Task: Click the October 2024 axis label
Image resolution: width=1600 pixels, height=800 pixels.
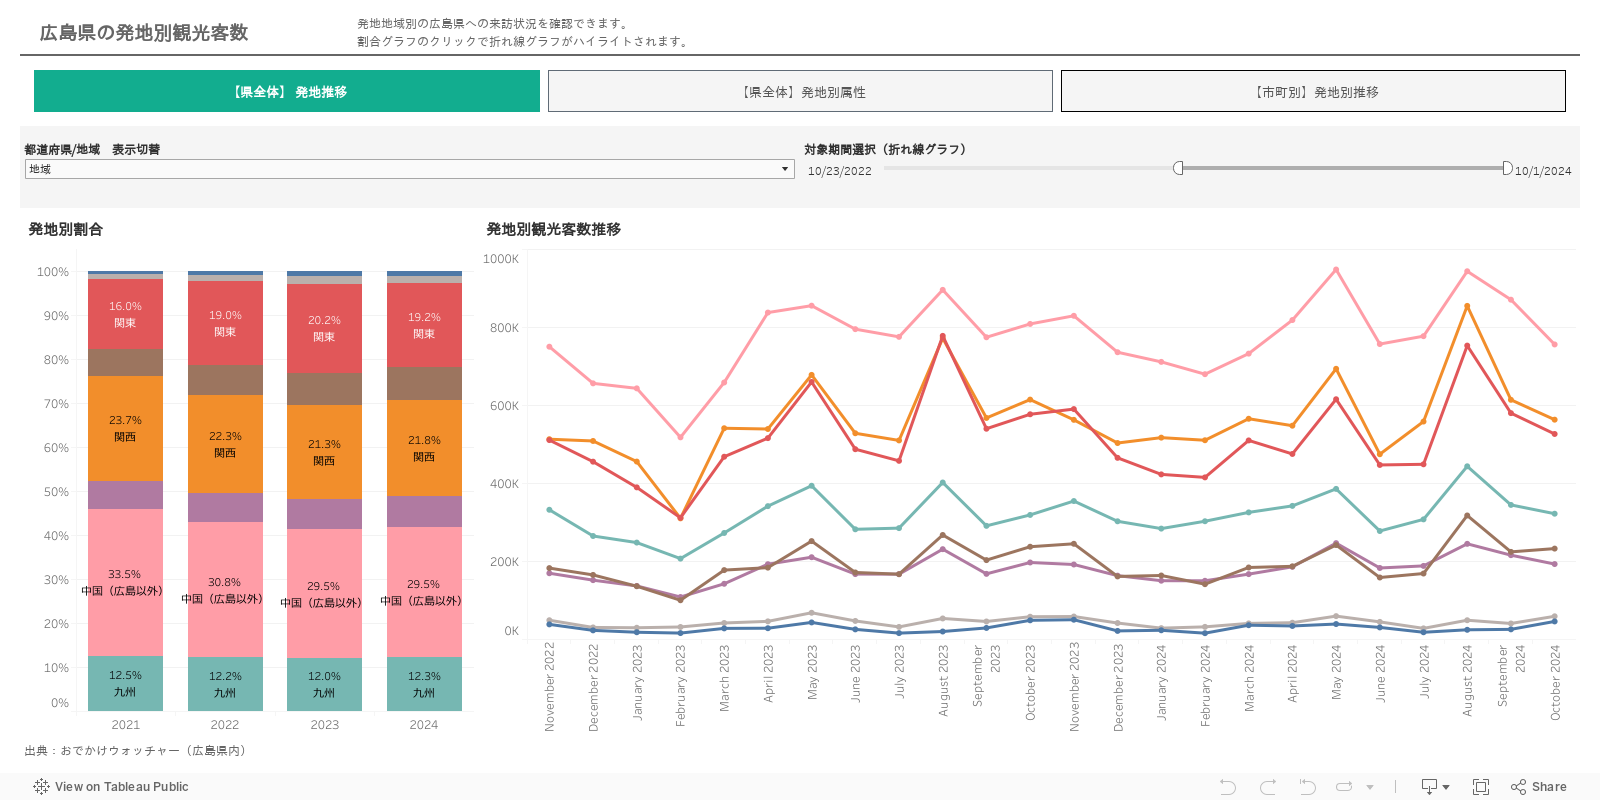Action: pyautogui.click(x=1555, y=682)
